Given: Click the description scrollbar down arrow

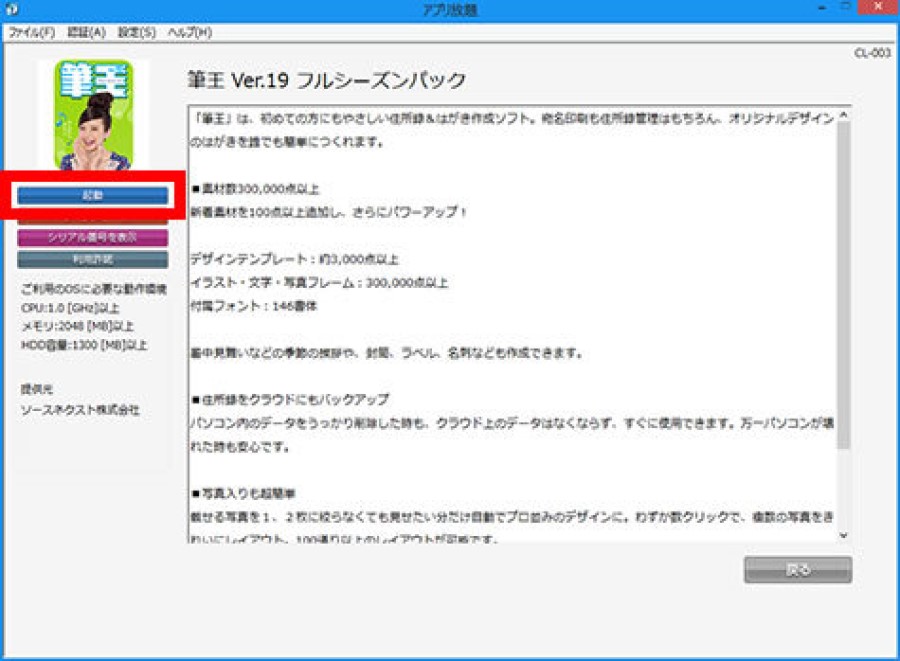Looking at the screenshot, I should click(843, 535).
